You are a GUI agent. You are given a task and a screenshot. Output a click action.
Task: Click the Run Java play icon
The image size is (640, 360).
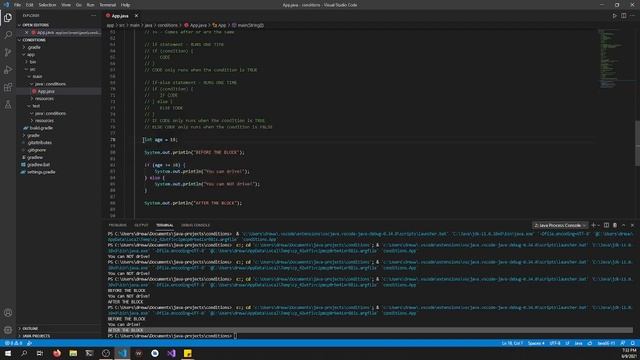[x=614, y=16]
